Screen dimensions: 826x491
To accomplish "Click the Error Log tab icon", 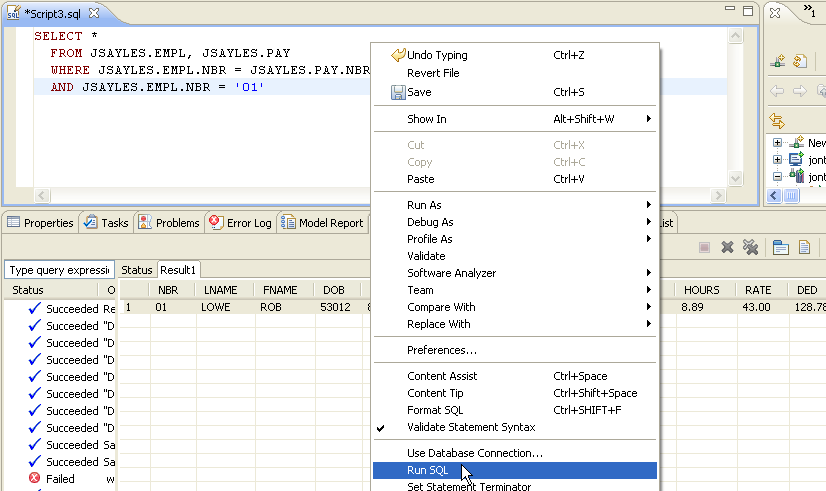I will (x=215, y=222).
